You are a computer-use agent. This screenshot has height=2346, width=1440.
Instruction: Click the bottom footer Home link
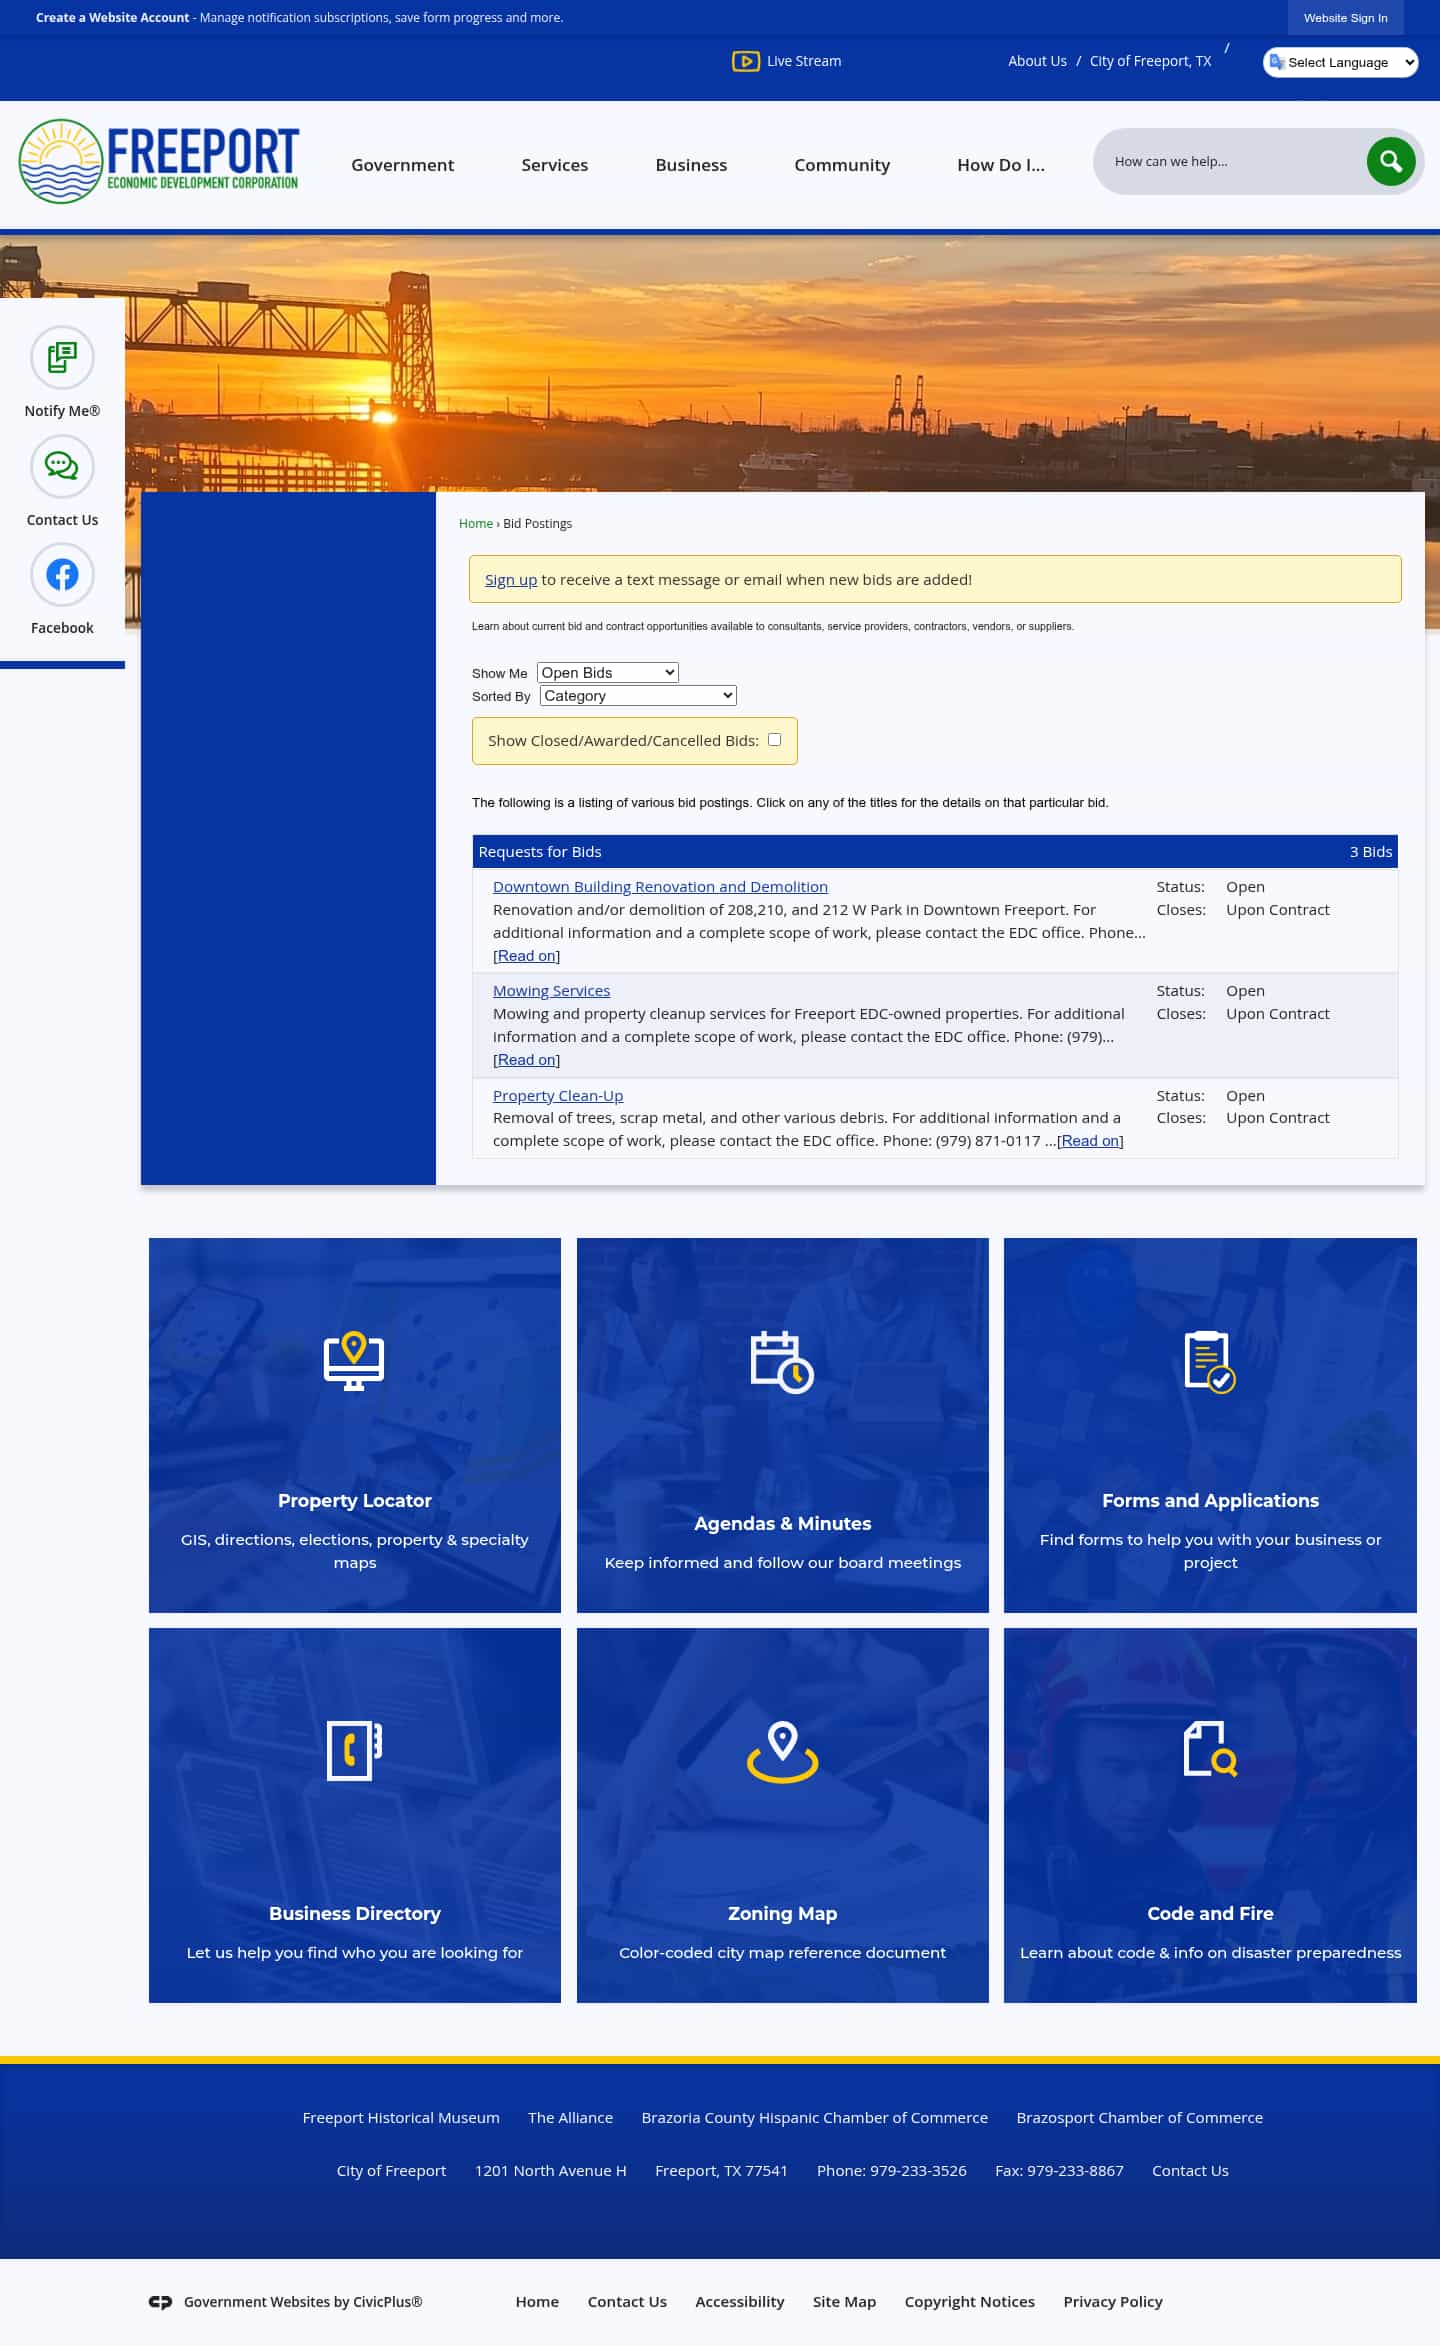click(537, 2301)
